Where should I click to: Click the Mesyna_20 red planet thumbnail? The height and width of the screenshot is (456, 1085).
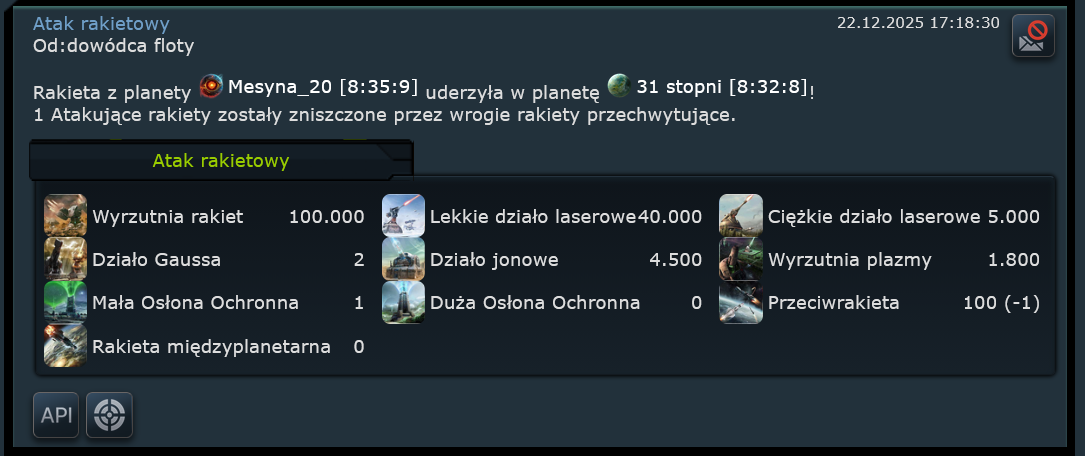coord(211,86)
